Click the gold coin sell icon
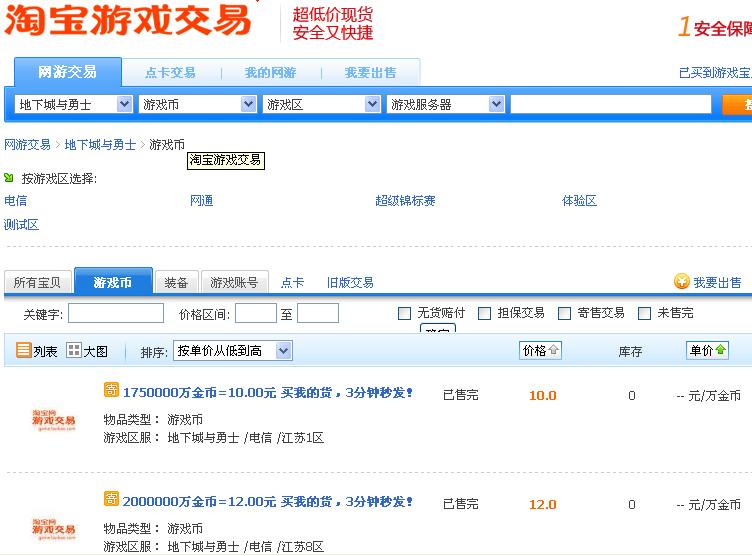 pyautogui.click(x=681, y=282)
